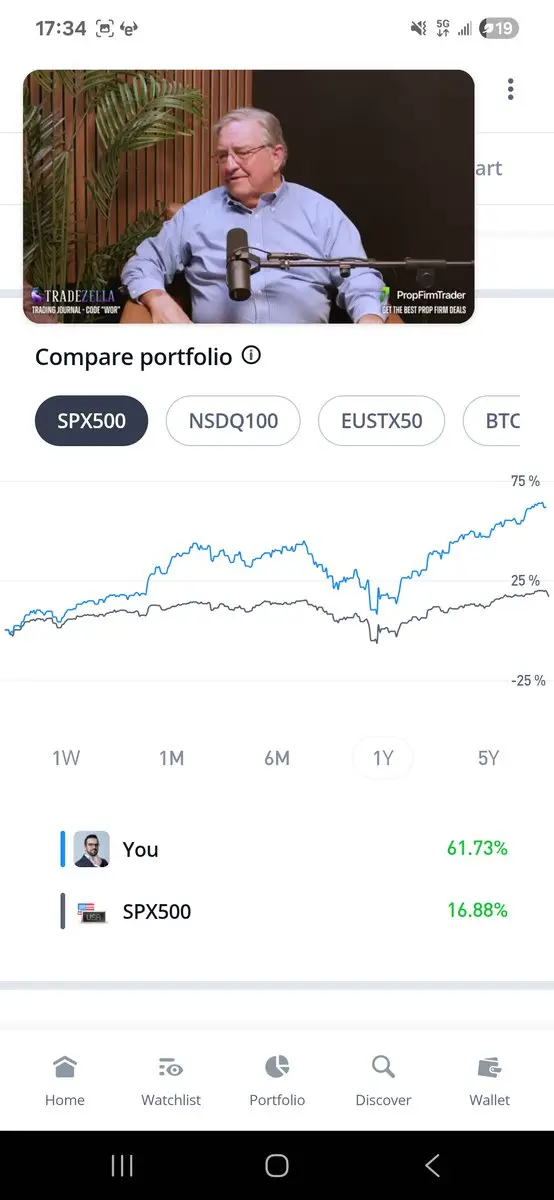The width and height of the screenshot is (554, 1200).
Task: Tap the Compare portfolio info icon
Action: [x=252, y=355]
